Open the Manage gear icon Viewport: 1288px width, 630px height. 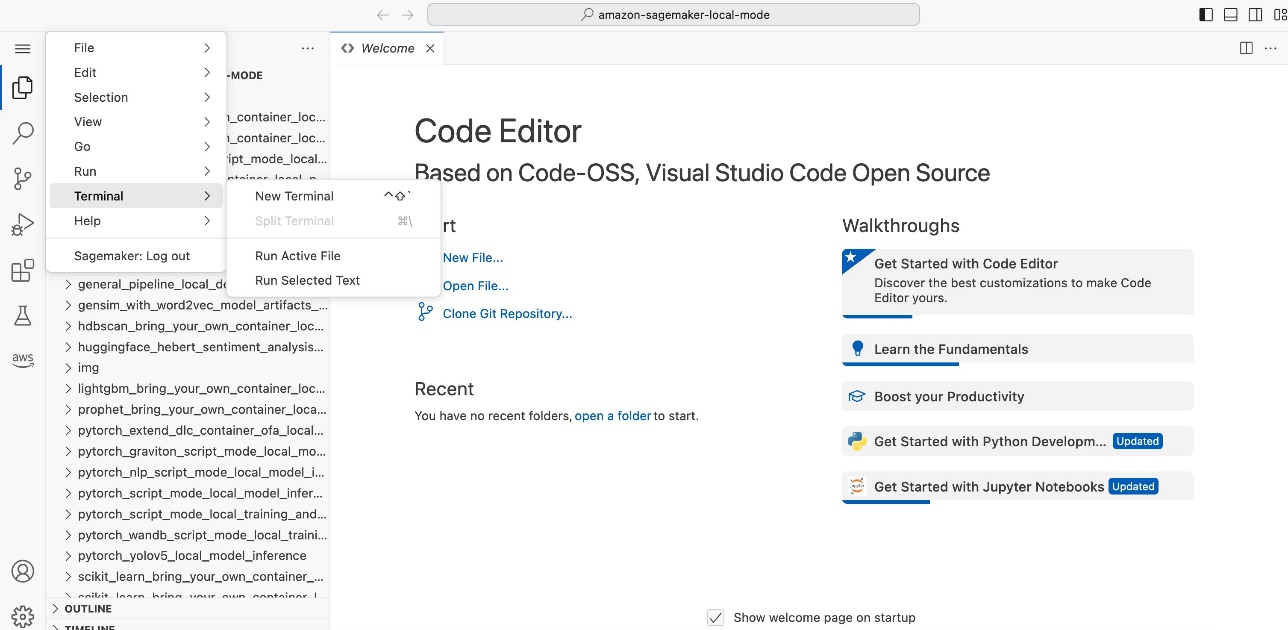click(x=22, y=616)
